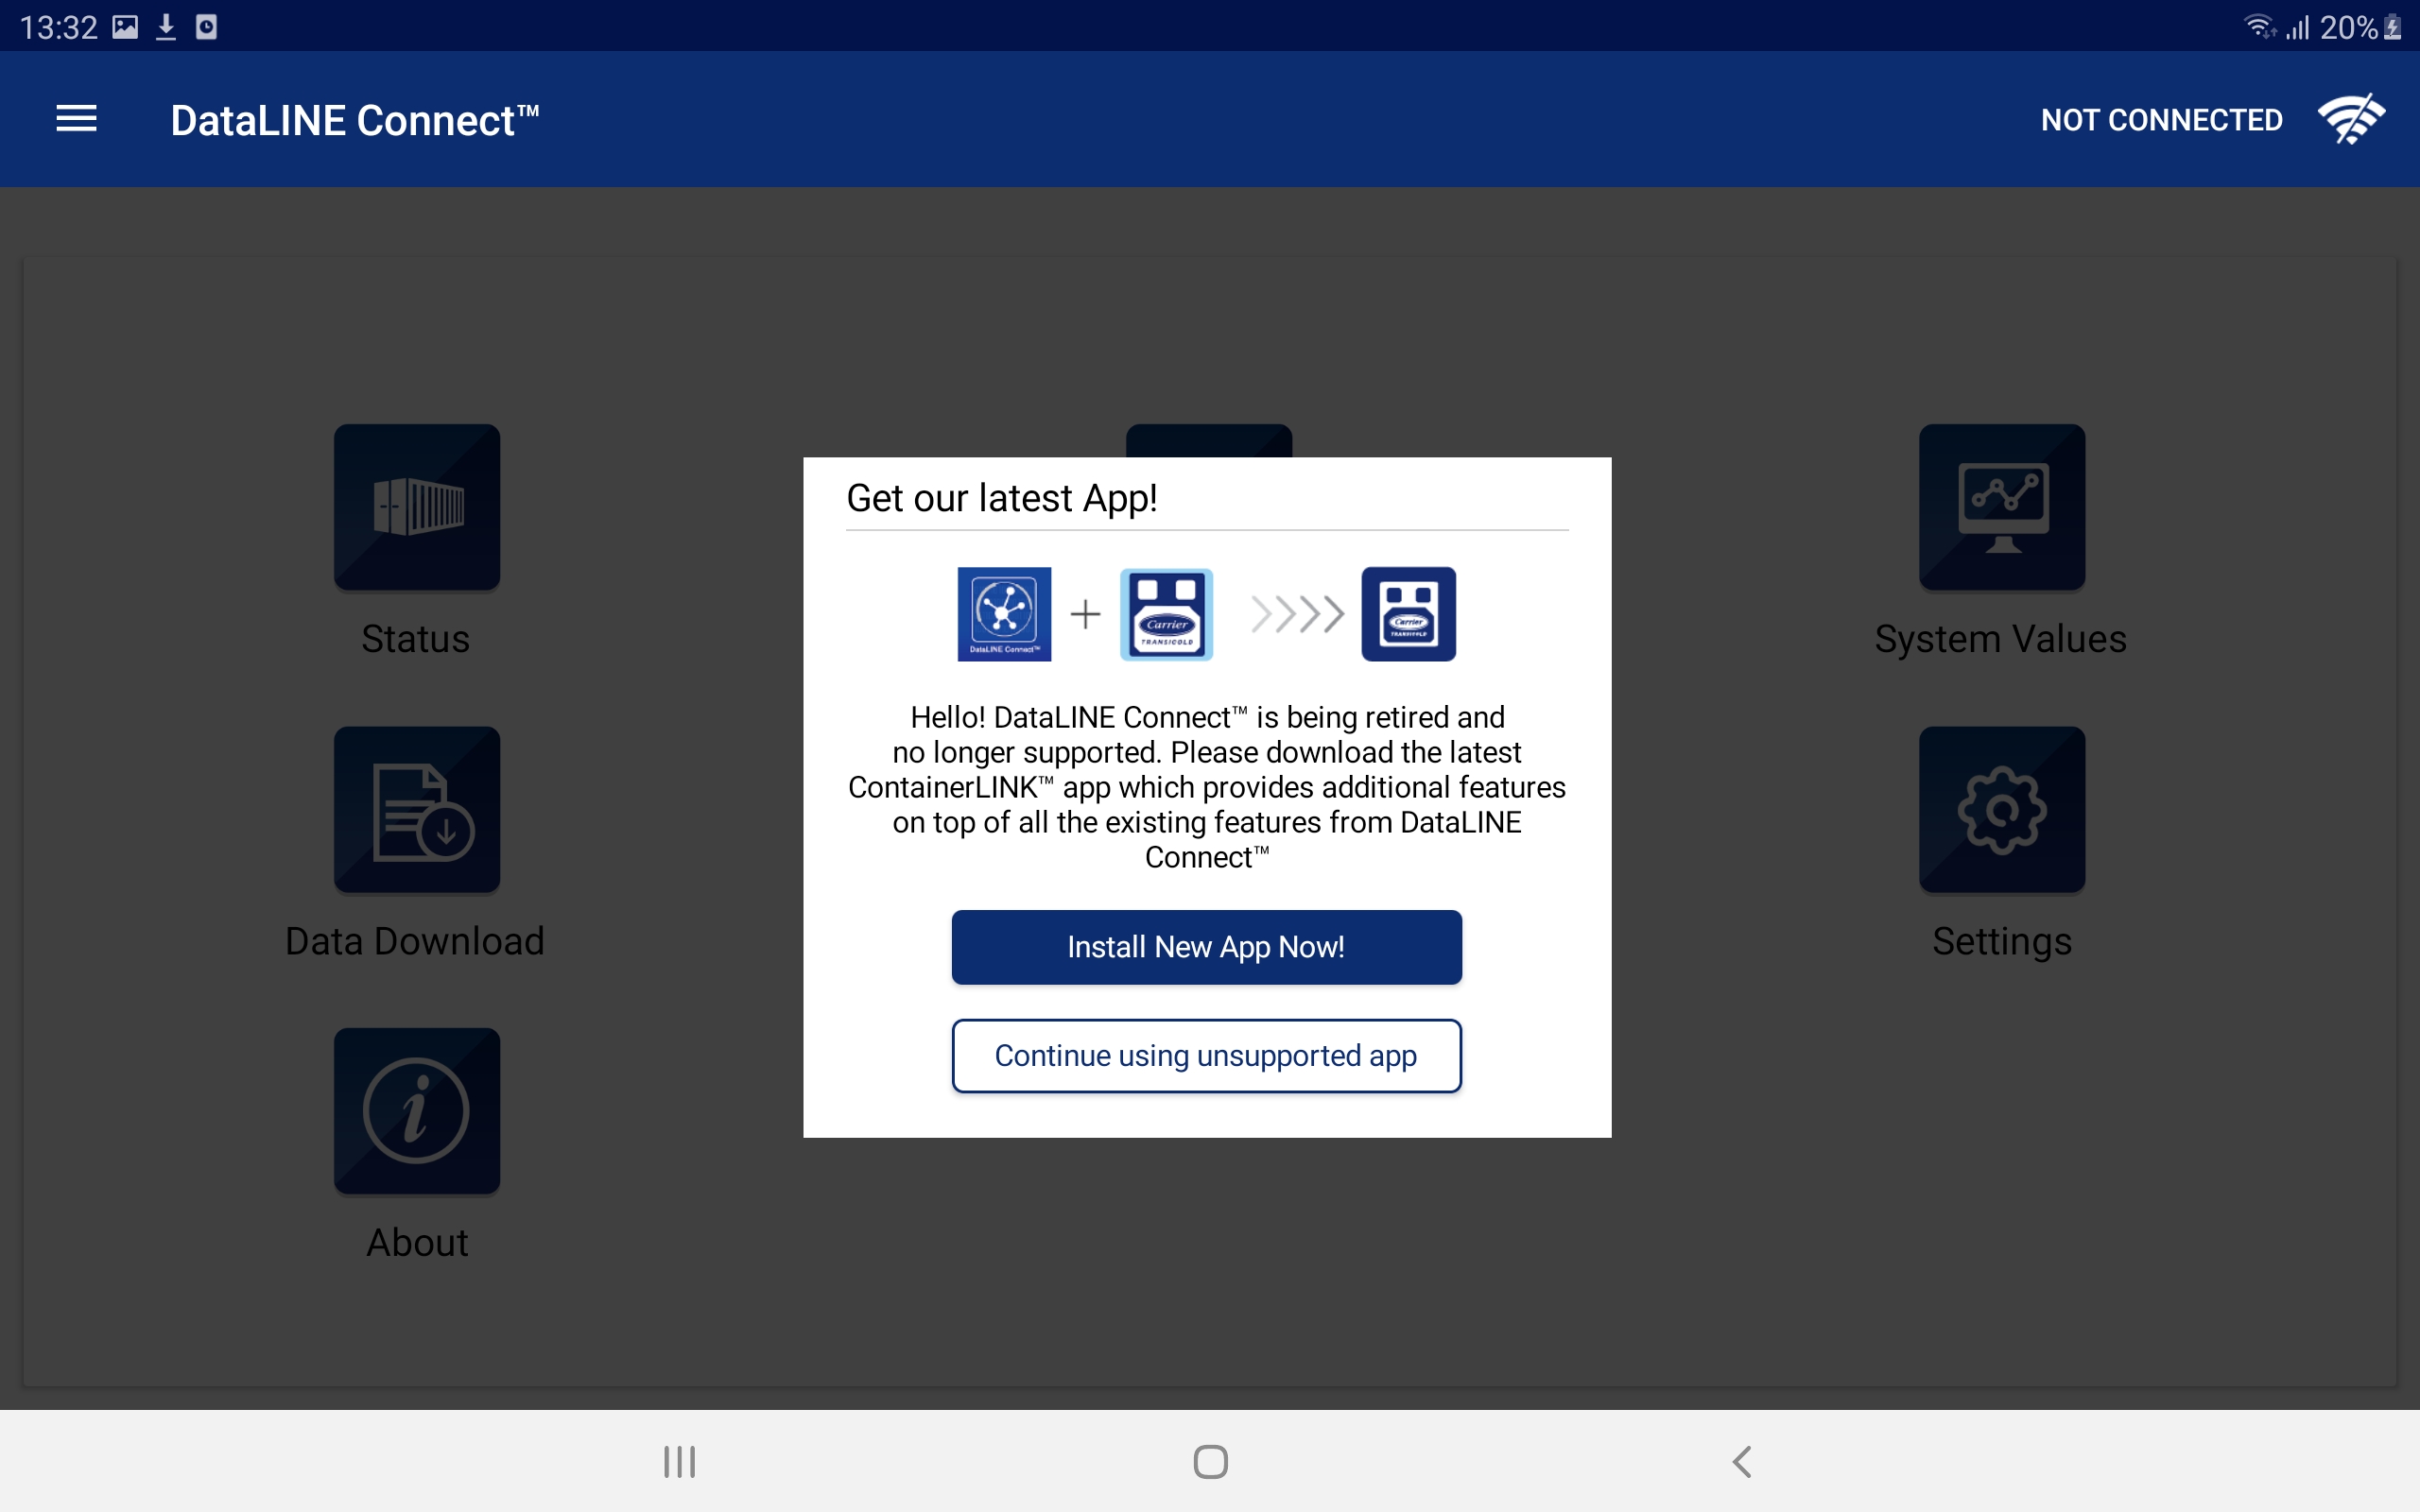Tap the image notification icon in status bar
Image resolution: width=2420 pixels, height=1512 pixels.
(125, 27)
